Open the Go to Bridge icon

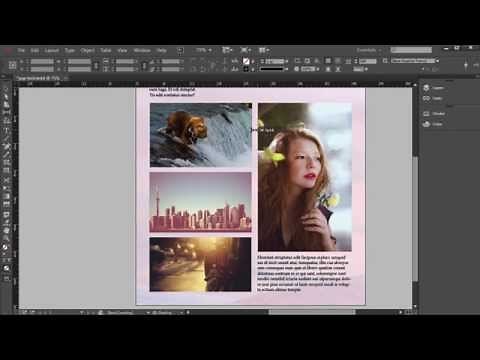point(180,50)
